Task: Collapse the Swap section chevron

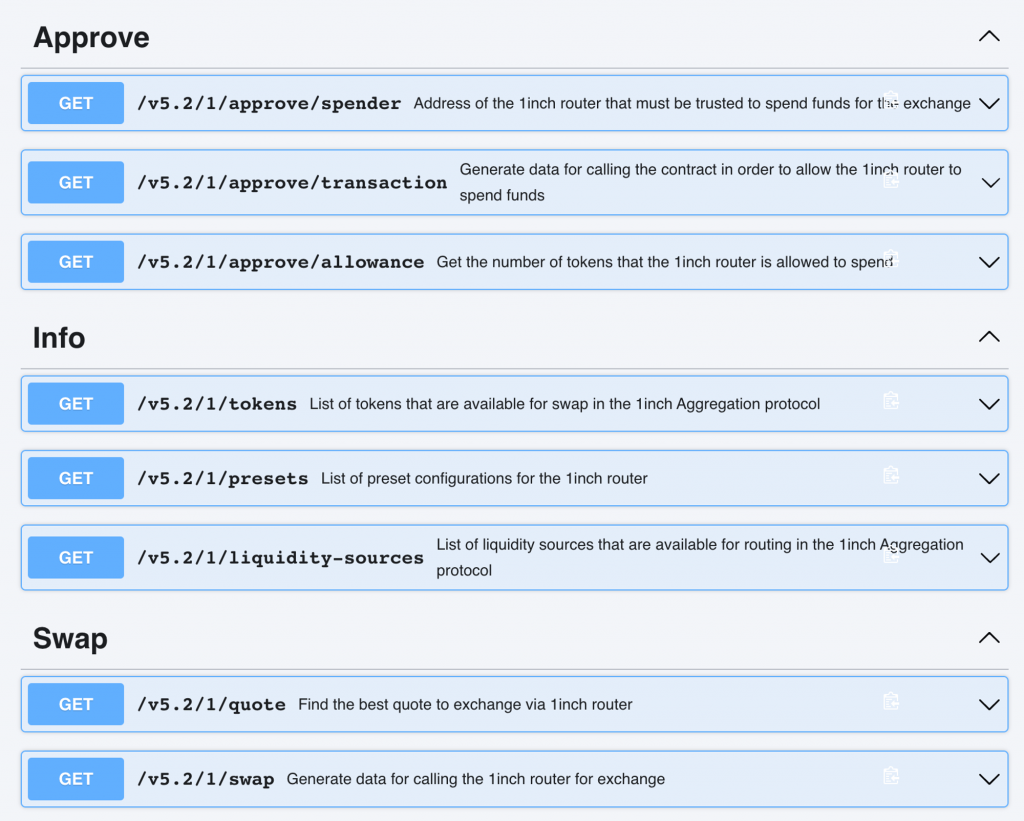Action: coord(989,637)
